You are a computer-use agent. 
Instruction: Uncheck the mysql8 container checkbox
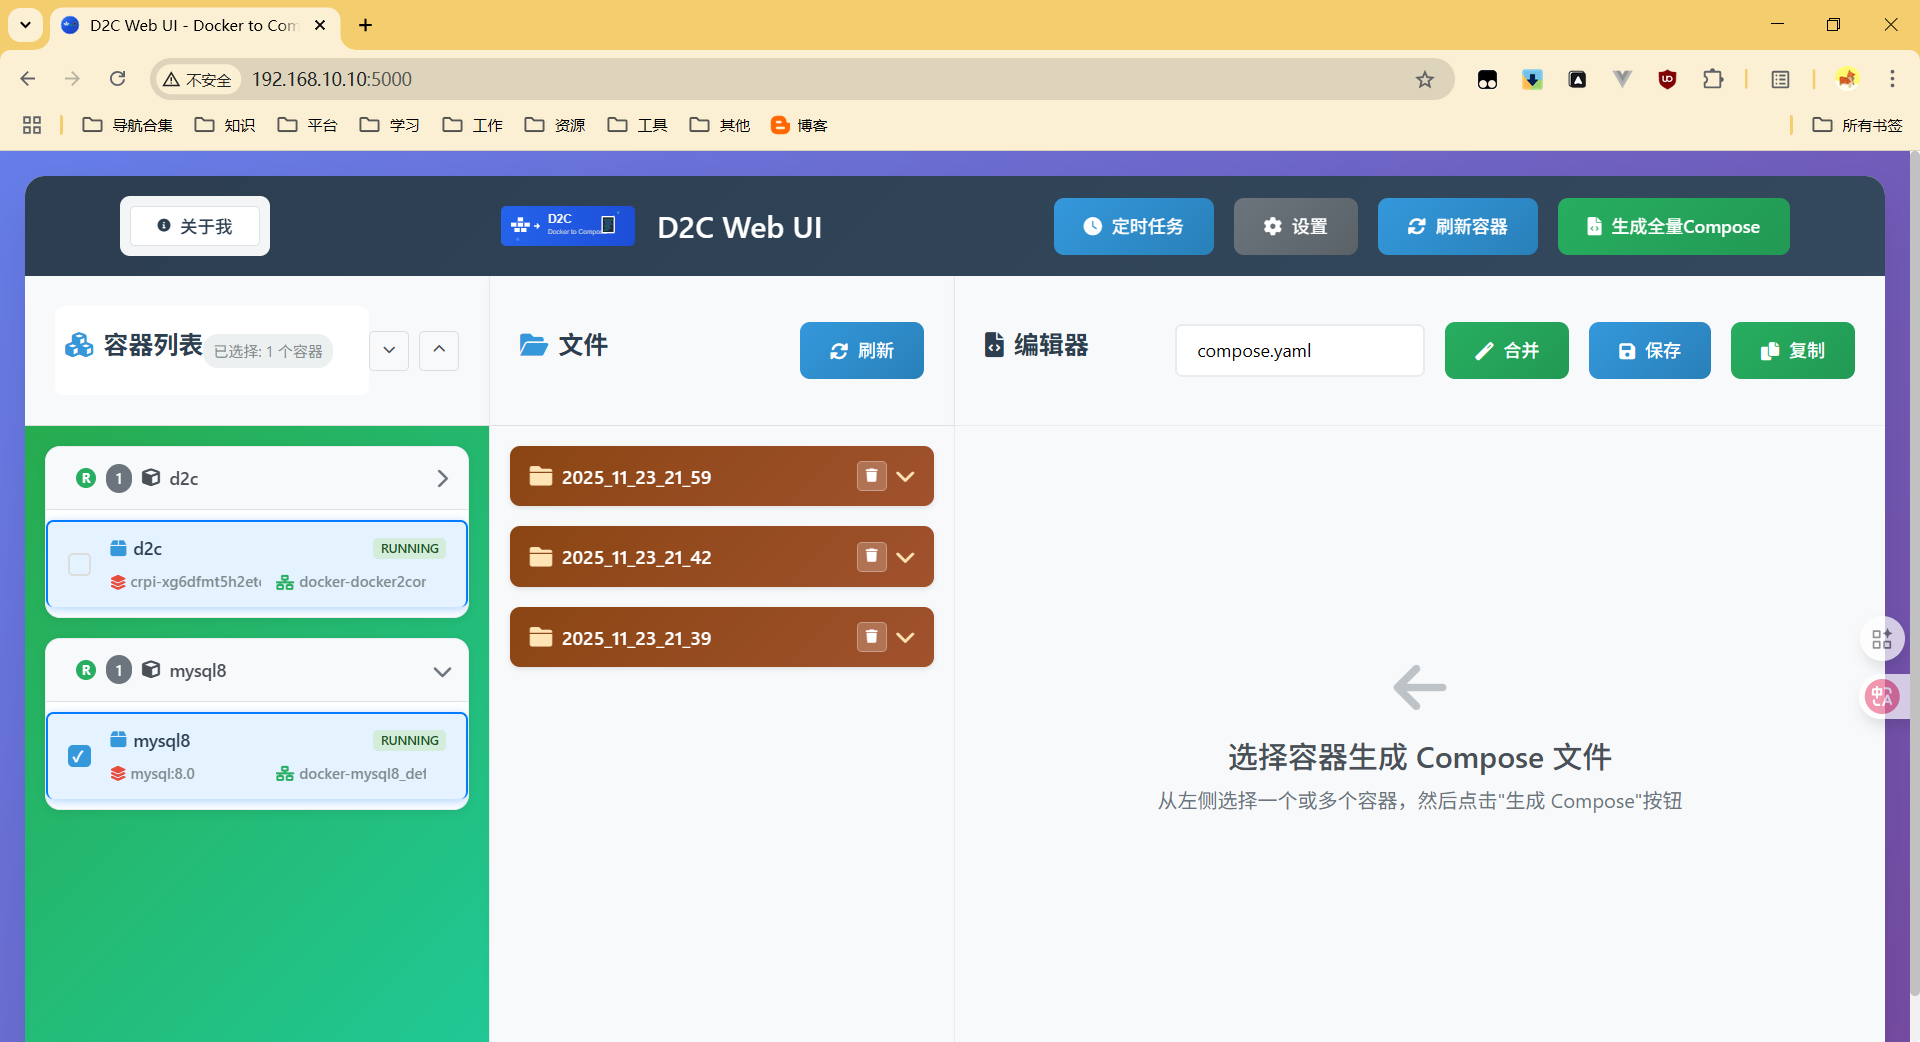point(80,756)
